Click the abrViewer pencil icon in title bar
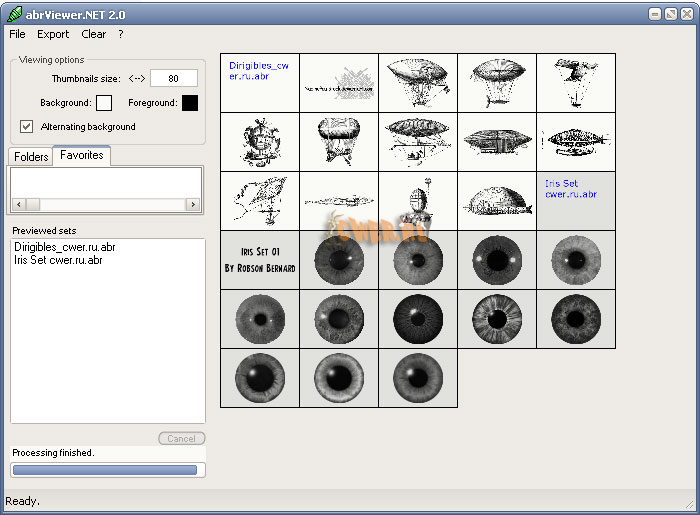This screenshot has width=700, height=515. pyautogui.click(x=14, y=13)
